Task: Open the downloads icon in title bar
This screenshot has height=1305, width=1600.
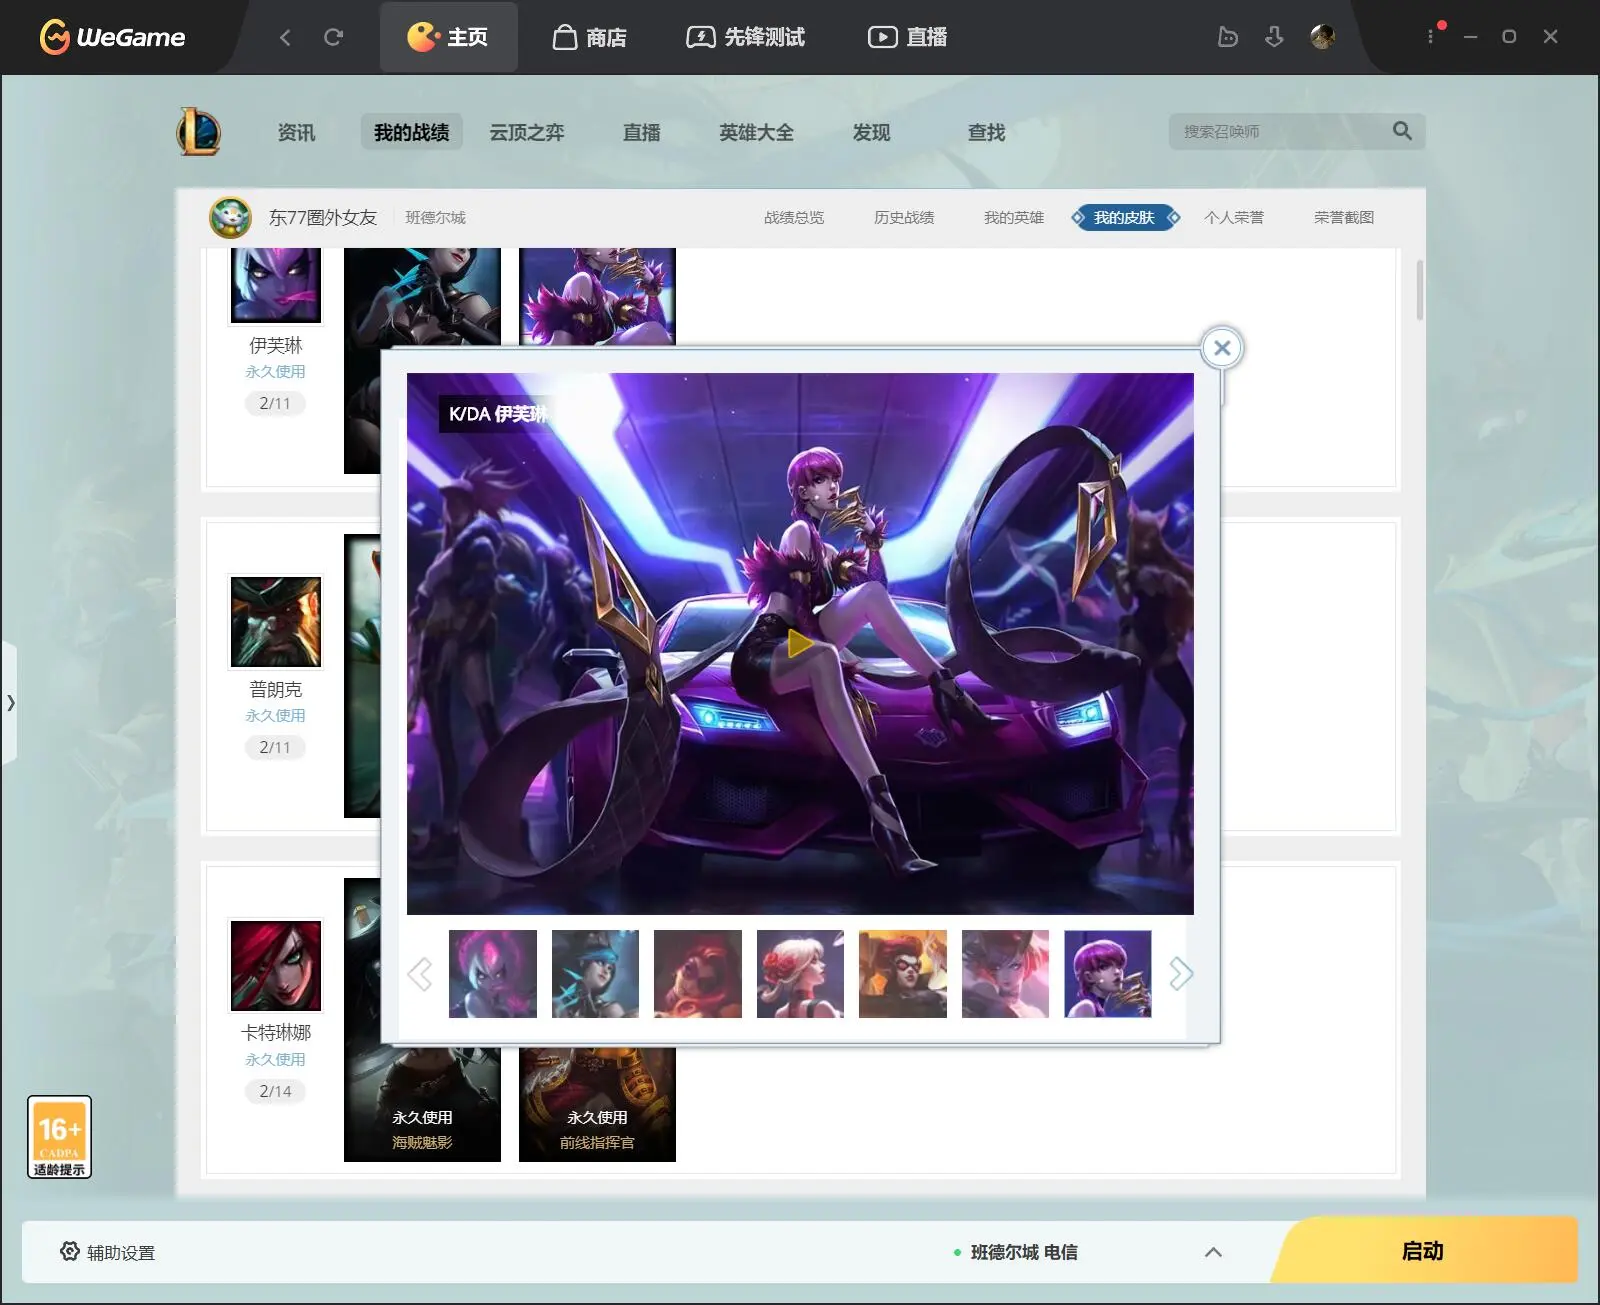Action: pos(1274,37)
